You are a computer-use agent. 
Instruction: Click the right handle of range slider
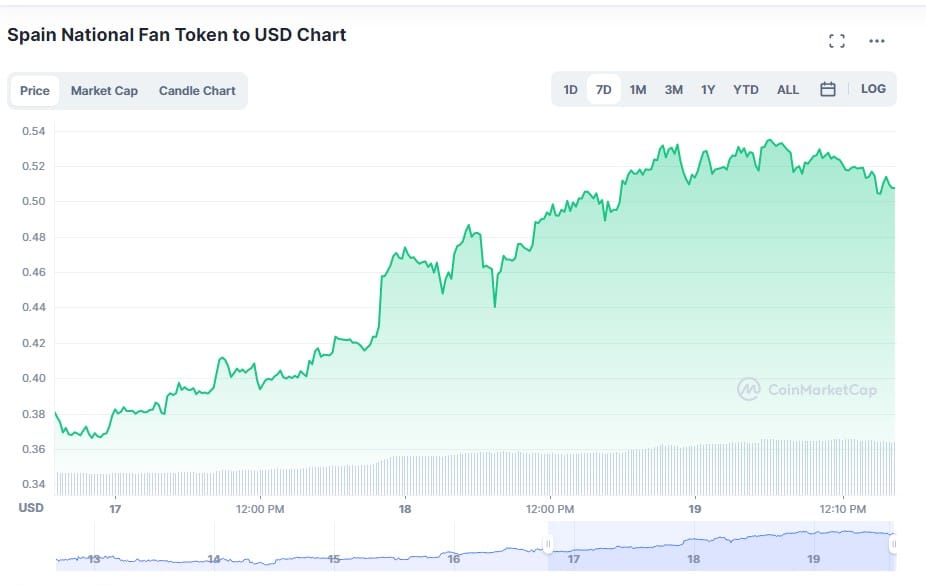893,545
